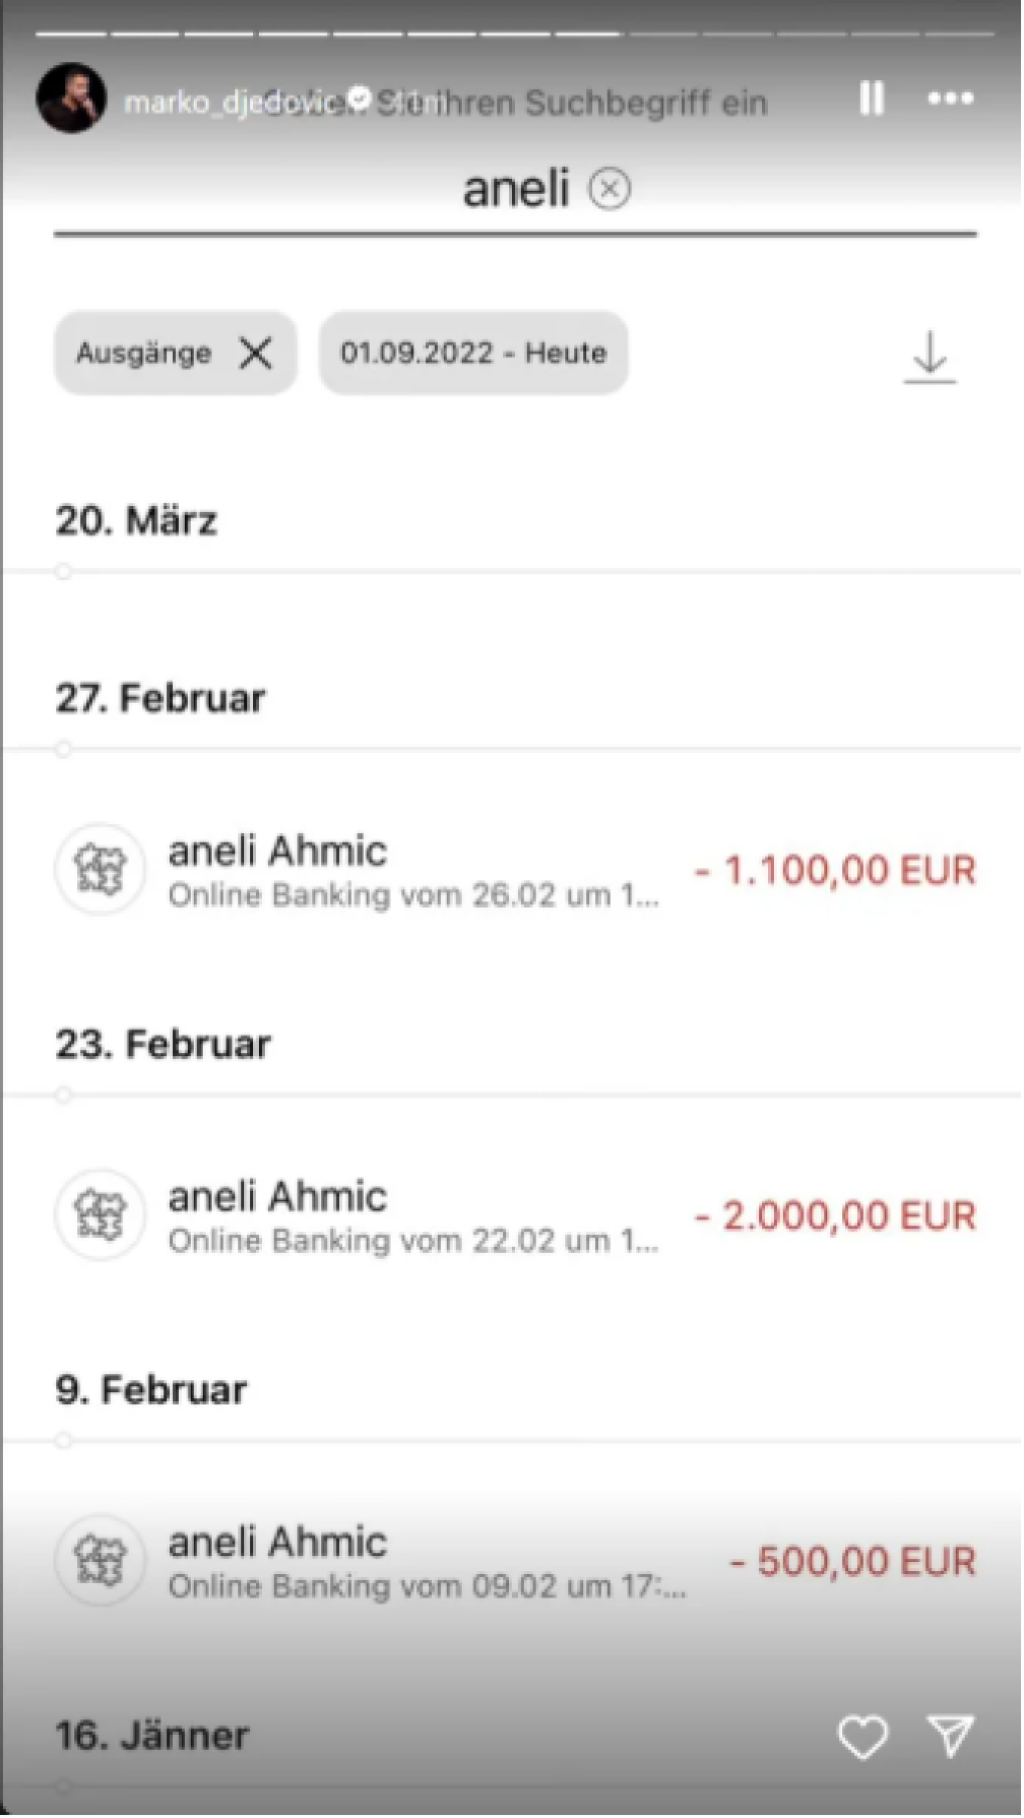Like the story with heart icon
Image resolution: width=1024 pixels, height=1818 pixels.
pyautogui.click(x=862, y=1737)
